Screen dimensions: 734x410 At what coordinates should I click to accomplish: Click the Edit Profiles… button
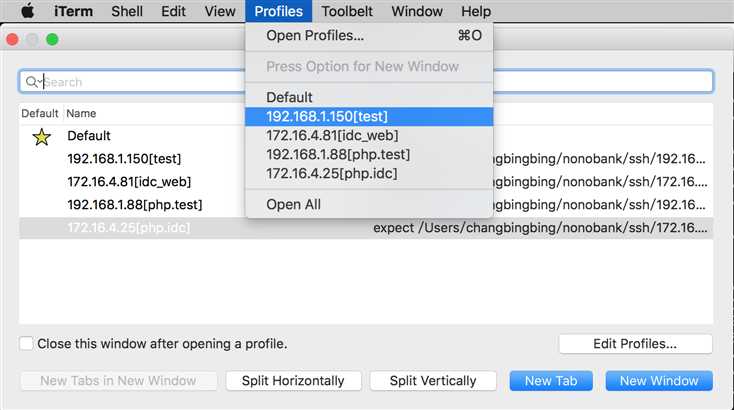635,344
